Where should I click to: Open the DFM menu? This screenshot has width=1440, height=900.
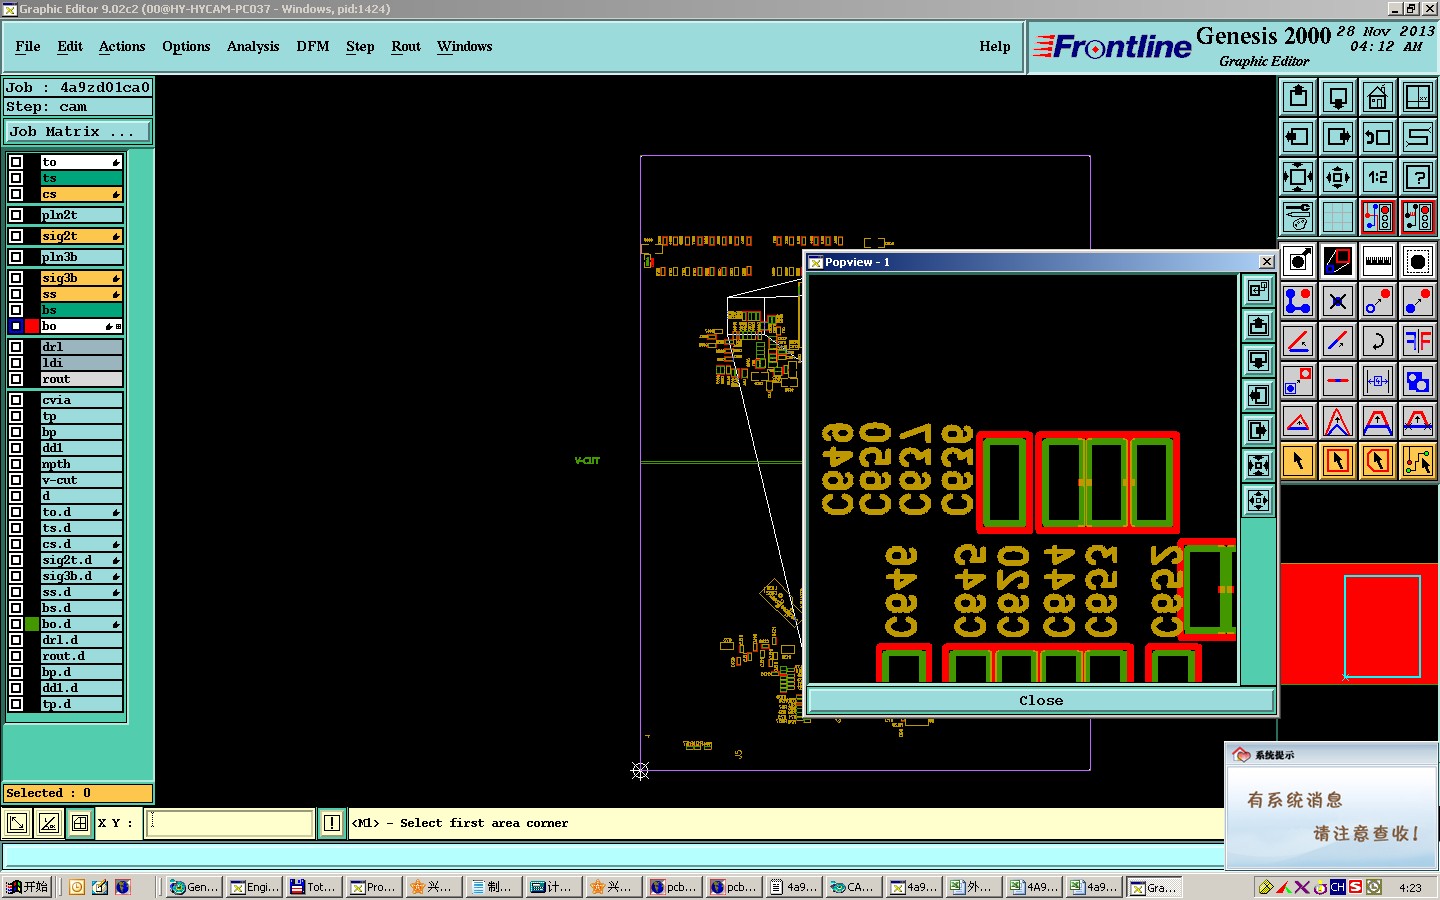(x=313, y=46)
